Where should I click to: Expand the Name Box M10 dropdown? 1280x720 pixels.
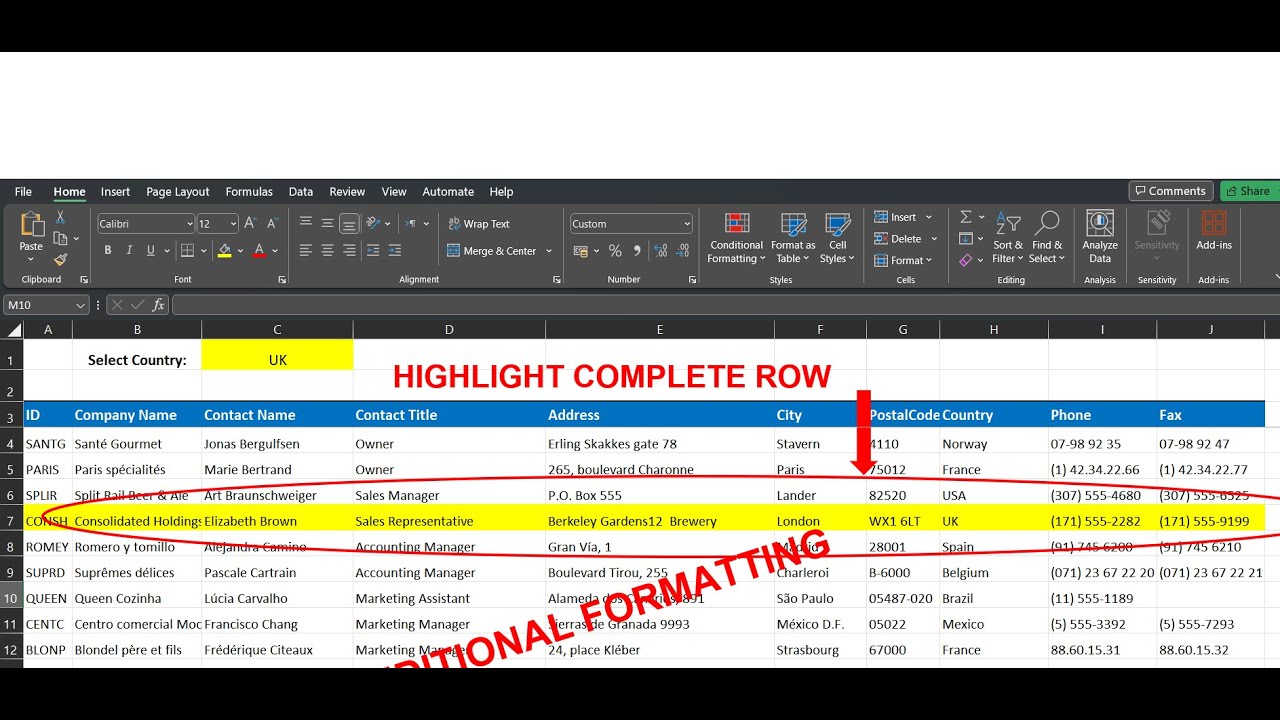[x=80, y=305]
